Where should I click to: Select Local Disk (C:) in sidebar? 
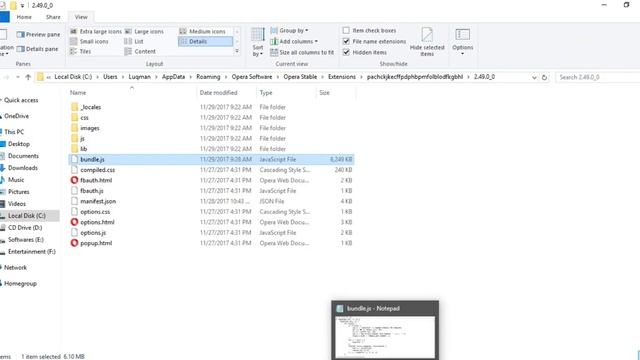pos(27,216)
